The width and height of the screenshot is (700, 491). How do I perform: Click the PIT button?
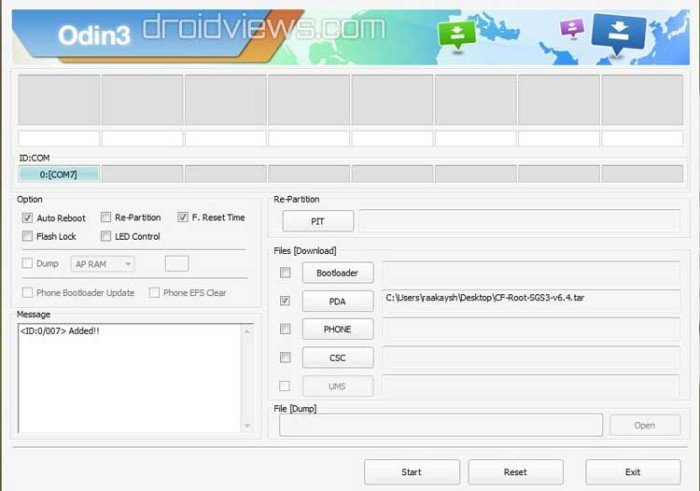tap(318, 221)
